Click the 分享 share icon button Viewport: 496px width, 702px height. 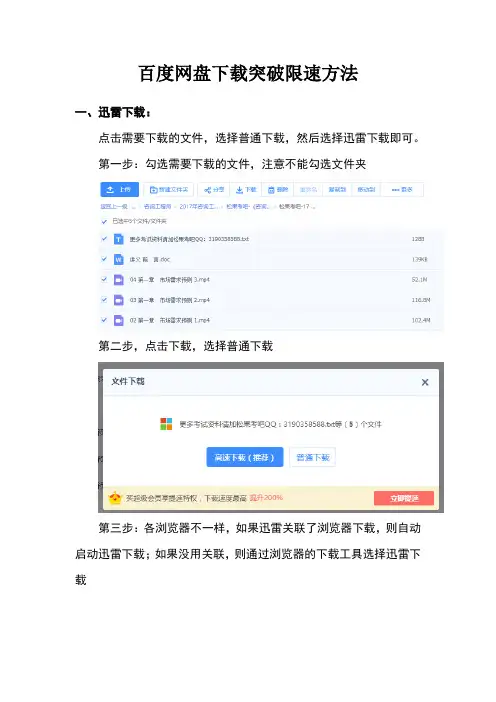[214, 190]
